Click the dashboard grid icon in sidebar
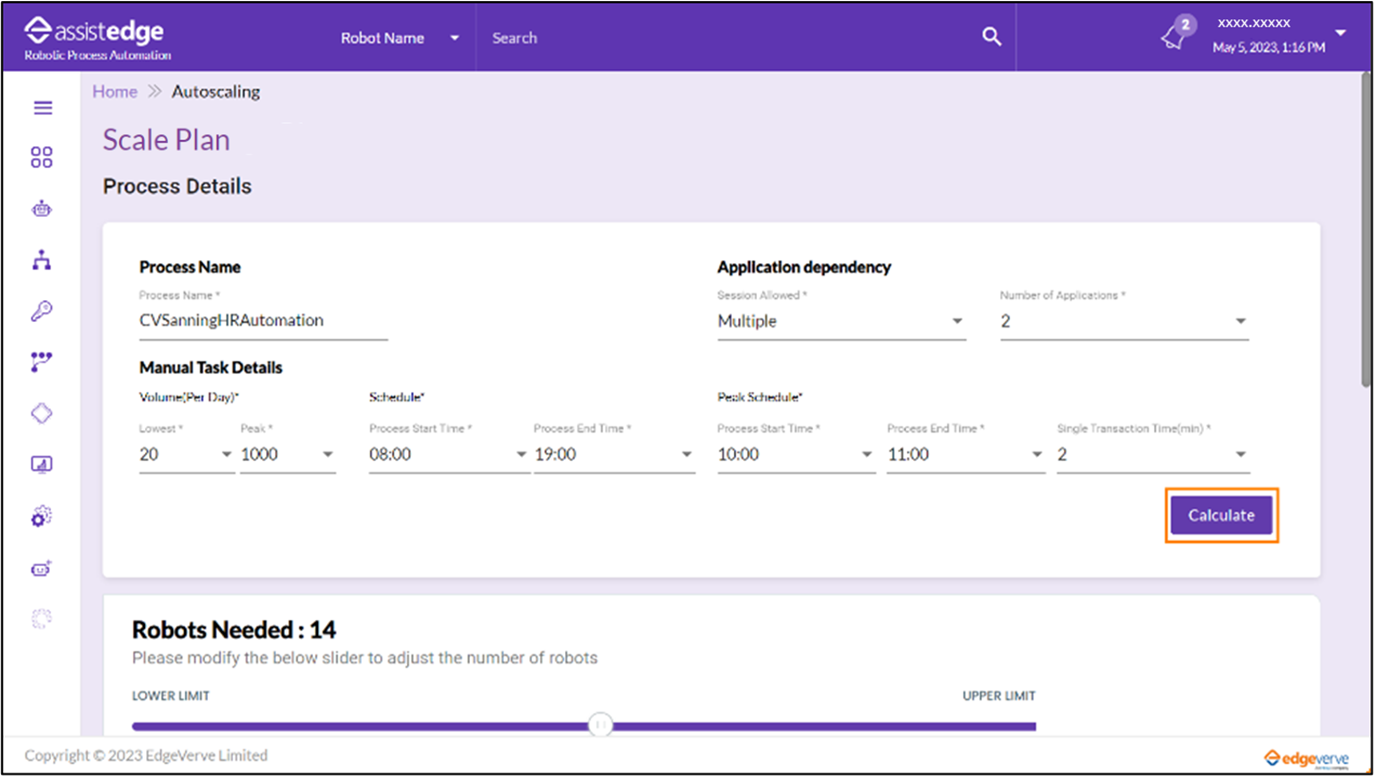Image resolution: width=1376 pixels, height=776 pixels. click(42, 158)
